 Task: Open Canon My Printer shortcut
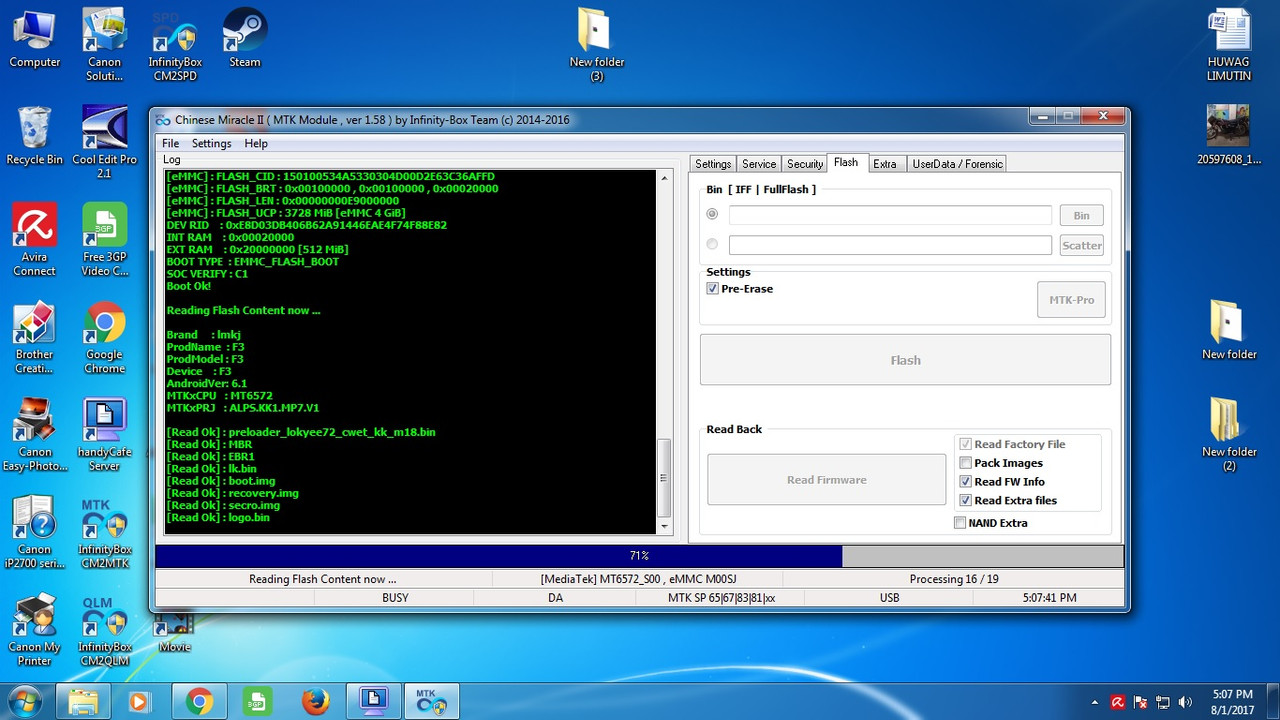coord(35,629)
